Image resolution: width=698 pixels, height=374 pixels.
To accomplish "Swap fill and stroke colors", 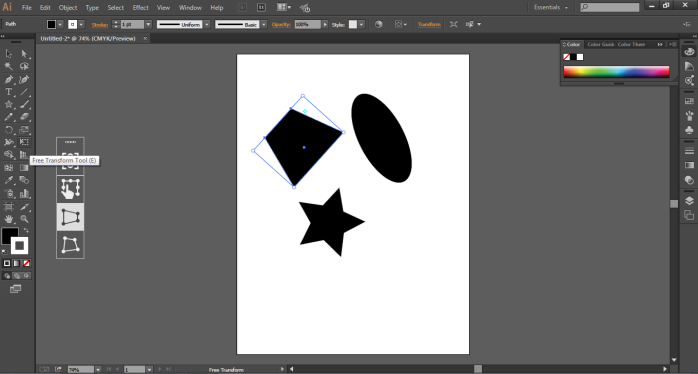I will (26, 230).
